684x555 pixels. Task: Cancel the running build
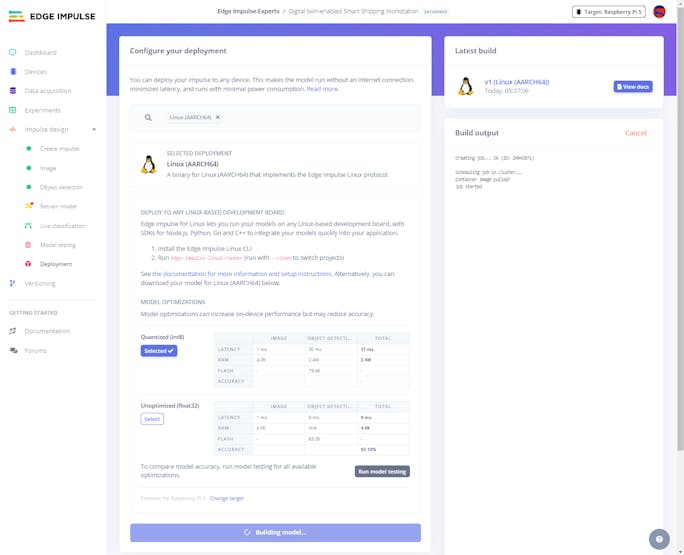[x=636, y=133]
